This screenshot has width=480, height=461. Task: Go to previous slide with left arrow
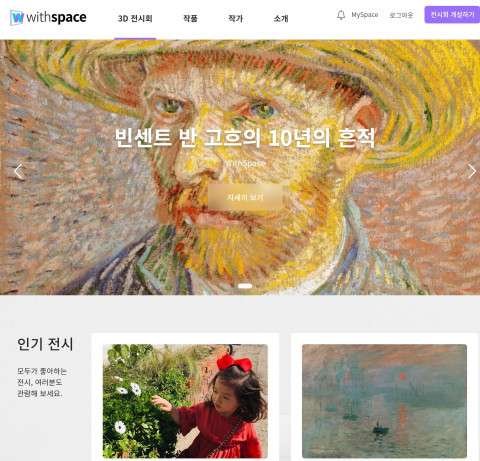19,172
